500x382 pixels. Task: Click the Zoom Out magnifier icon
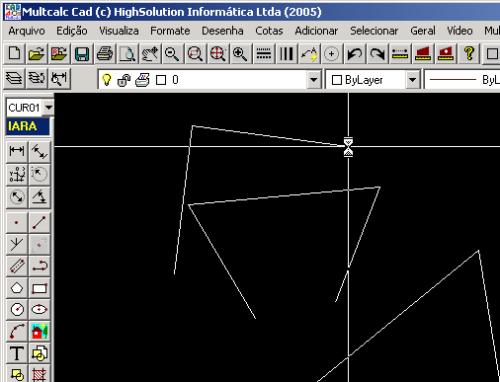click(172, 54)
